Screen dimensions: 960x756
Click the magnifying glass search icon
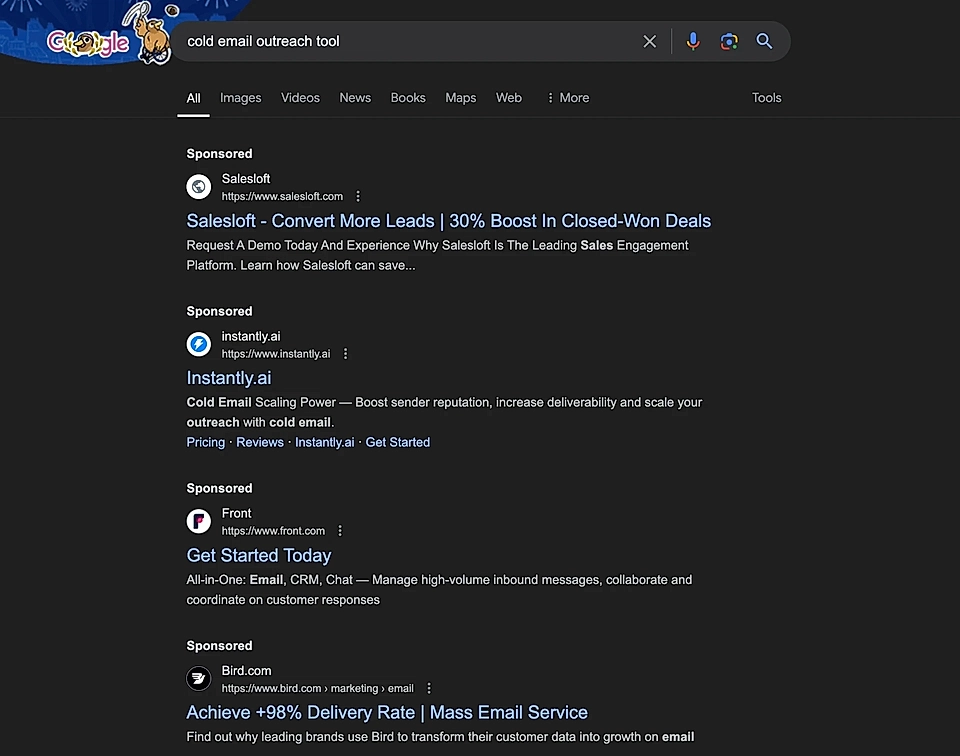coord(764,41)
